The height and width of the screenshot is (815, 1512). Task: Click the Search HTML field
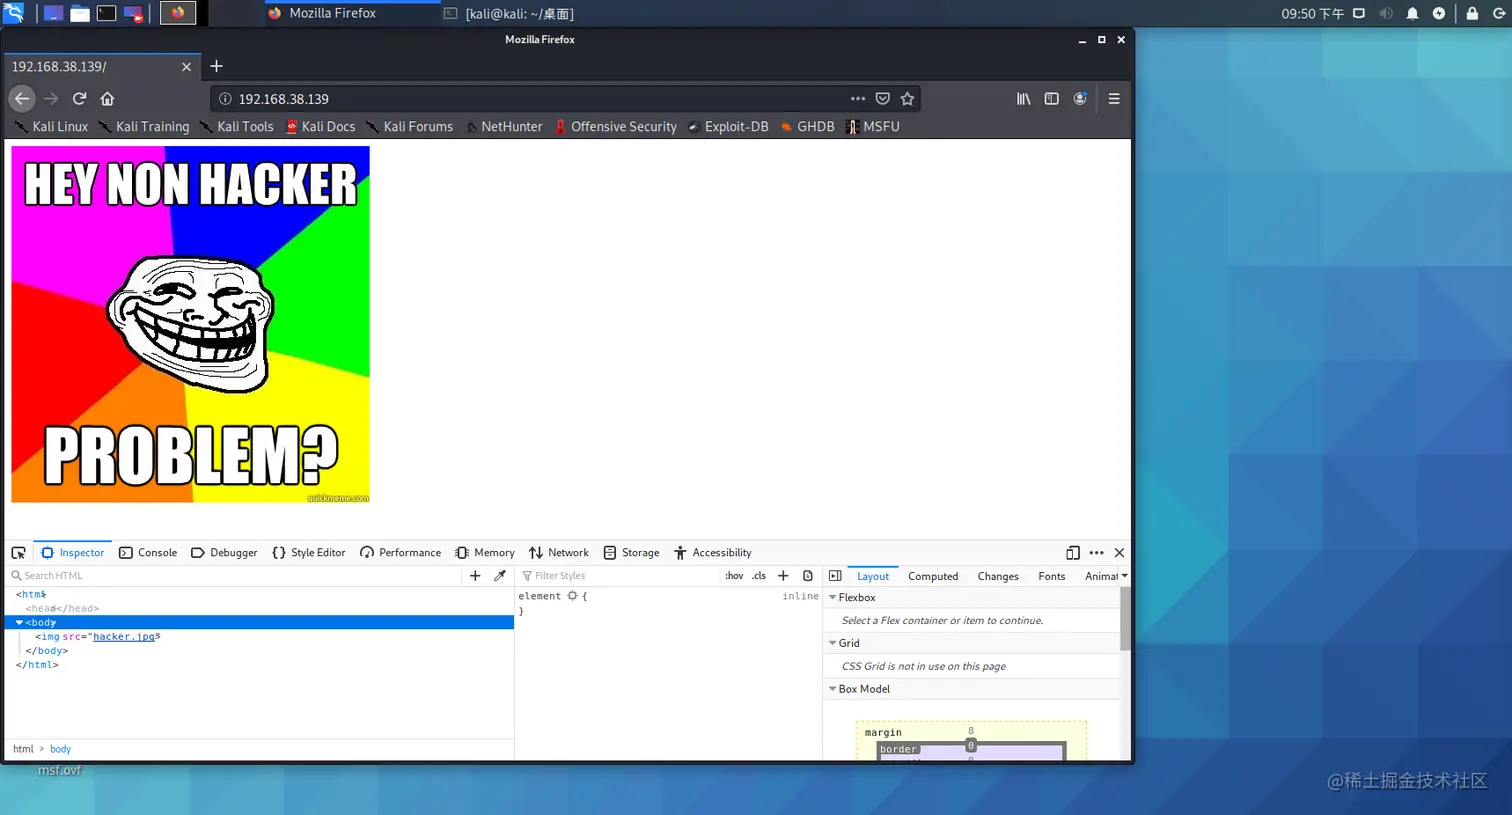[x=235, y=576]
